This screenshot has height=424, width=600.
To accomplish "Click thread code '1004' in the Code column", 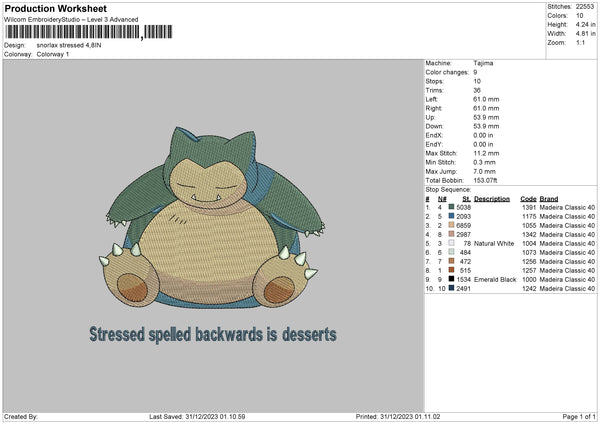I will tap(529, 243).
